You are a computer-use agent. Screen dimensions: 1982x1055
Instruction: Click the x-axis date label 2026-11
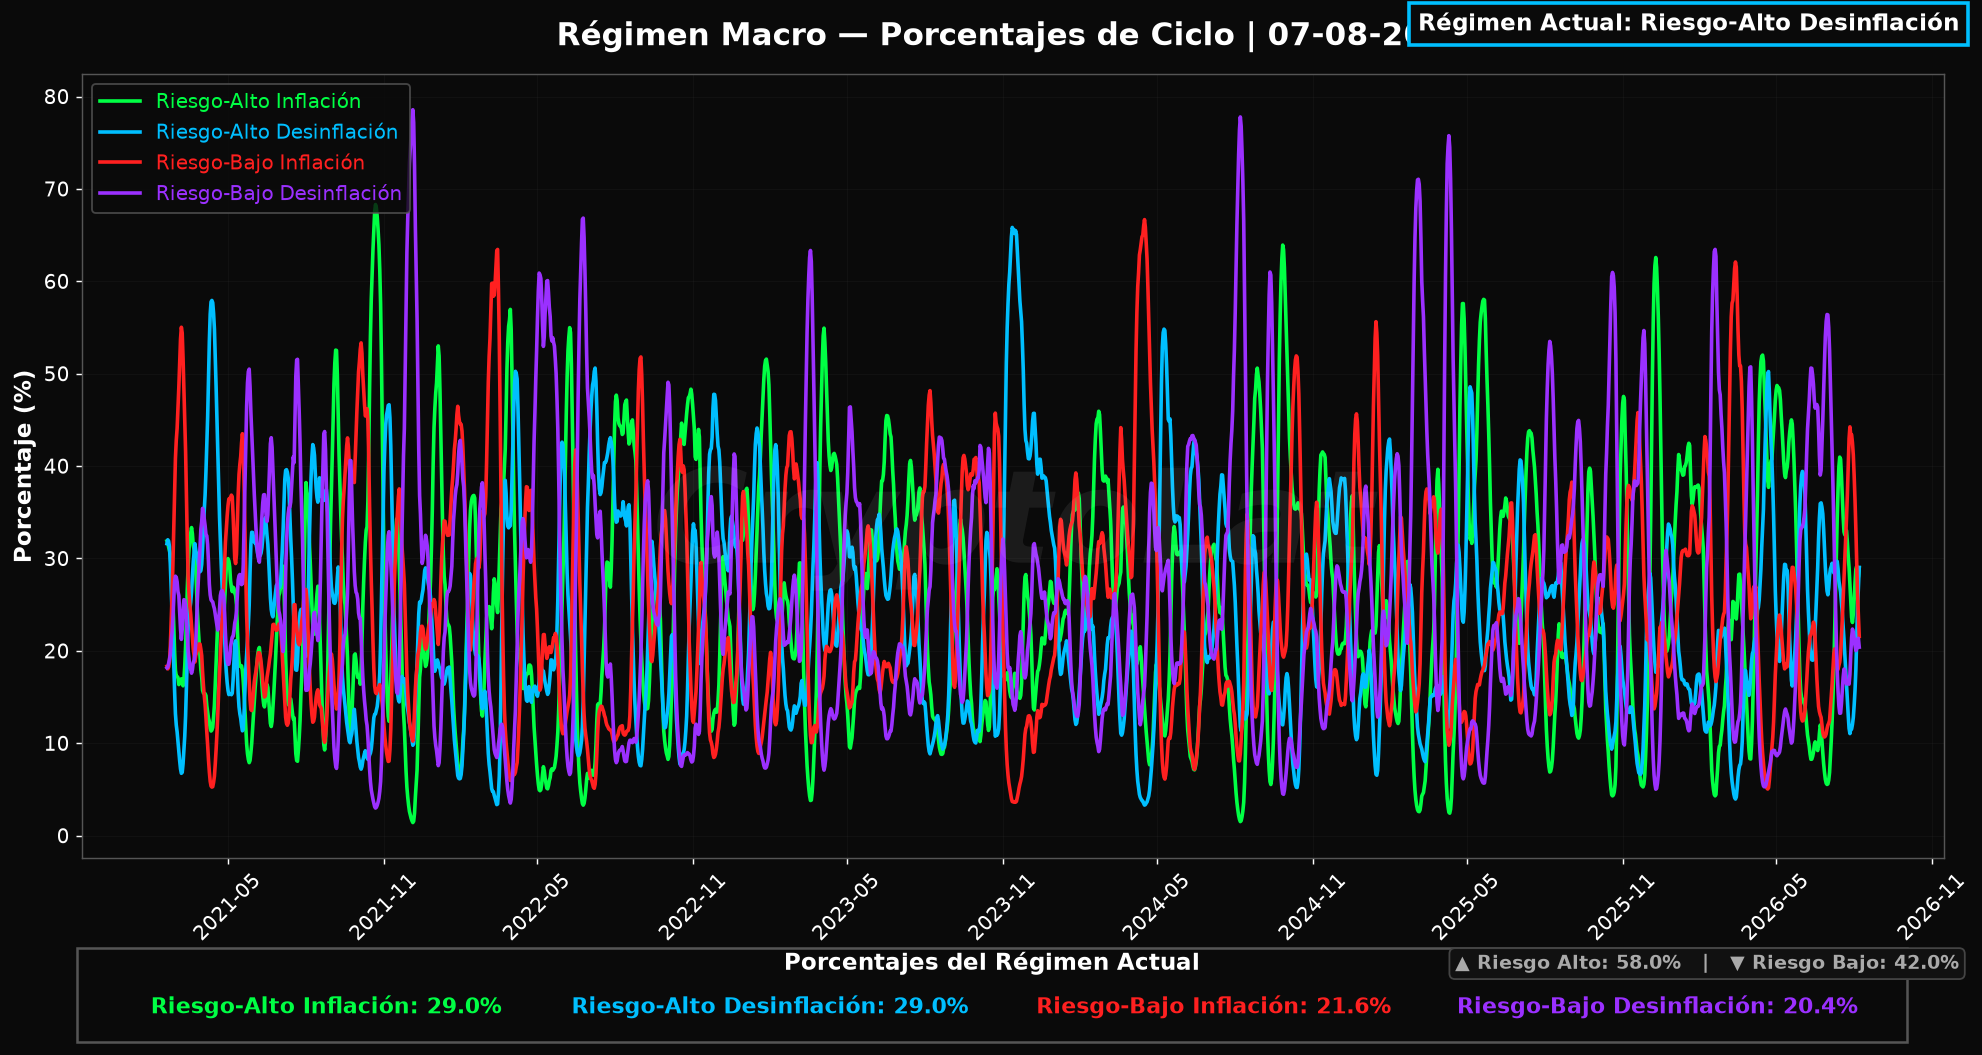tap(1931, 907)
